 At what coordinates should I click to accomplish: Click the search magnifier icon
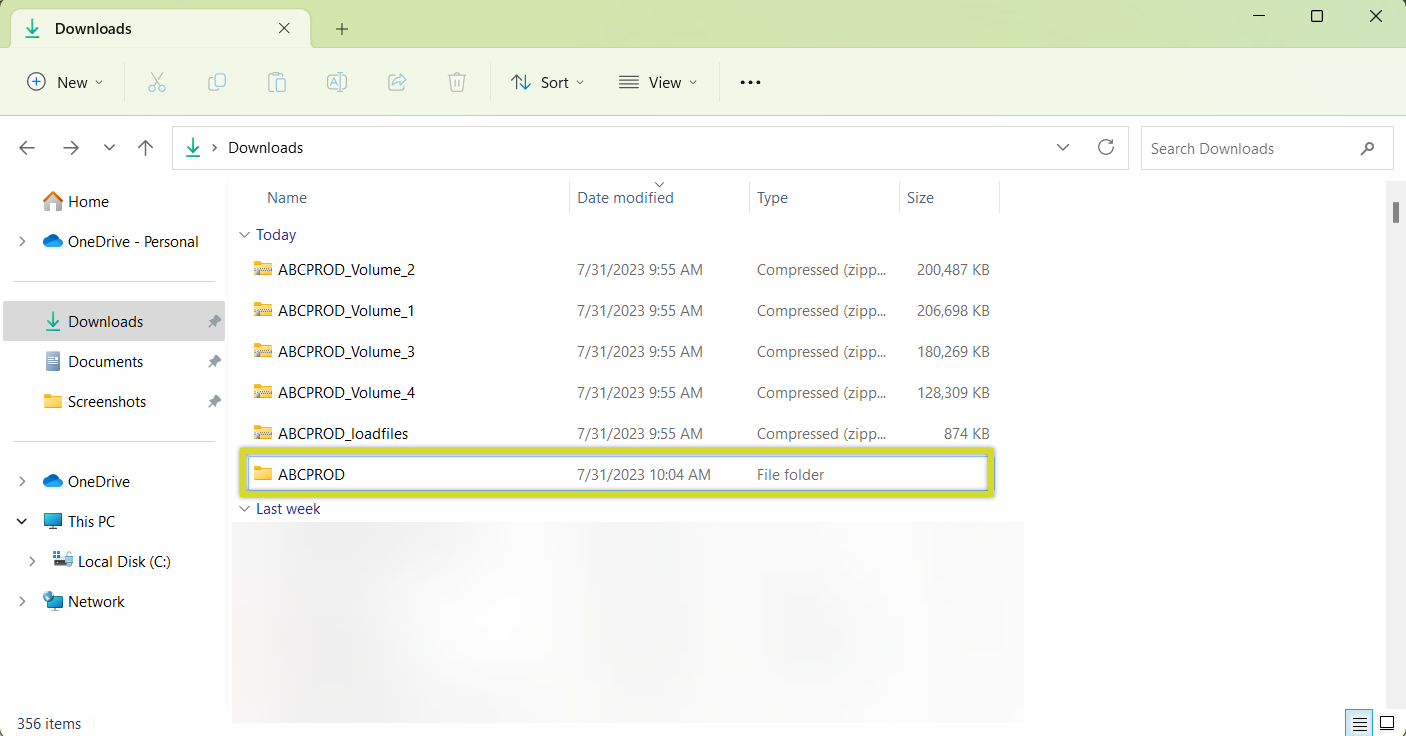click(1367, 148)
